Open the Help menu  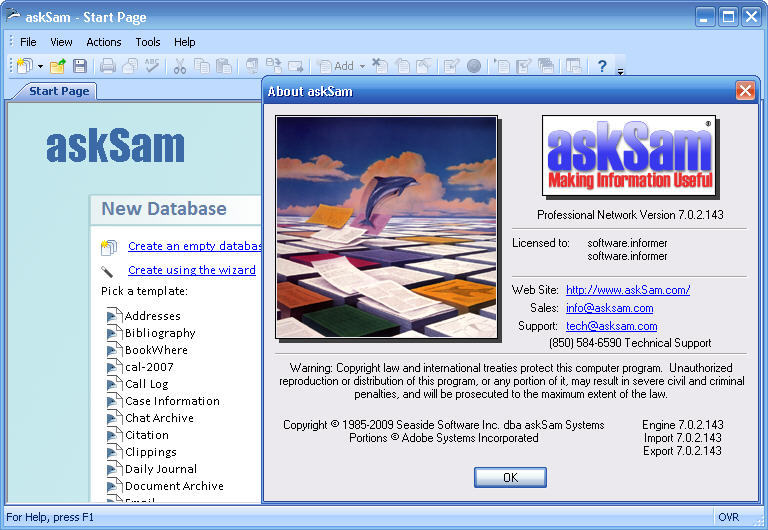pos(185,42)
